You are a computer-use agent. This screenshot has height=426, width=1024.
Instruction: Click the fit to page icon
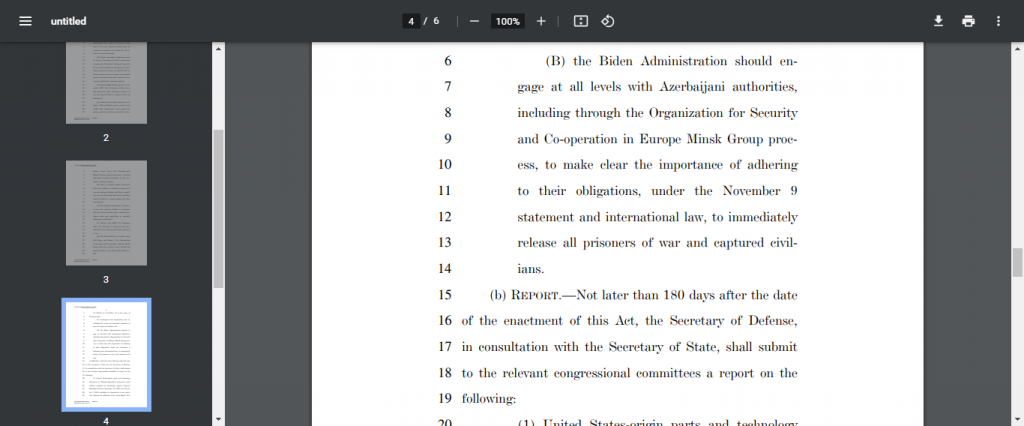pyautogui.click(x=580, y=21)
